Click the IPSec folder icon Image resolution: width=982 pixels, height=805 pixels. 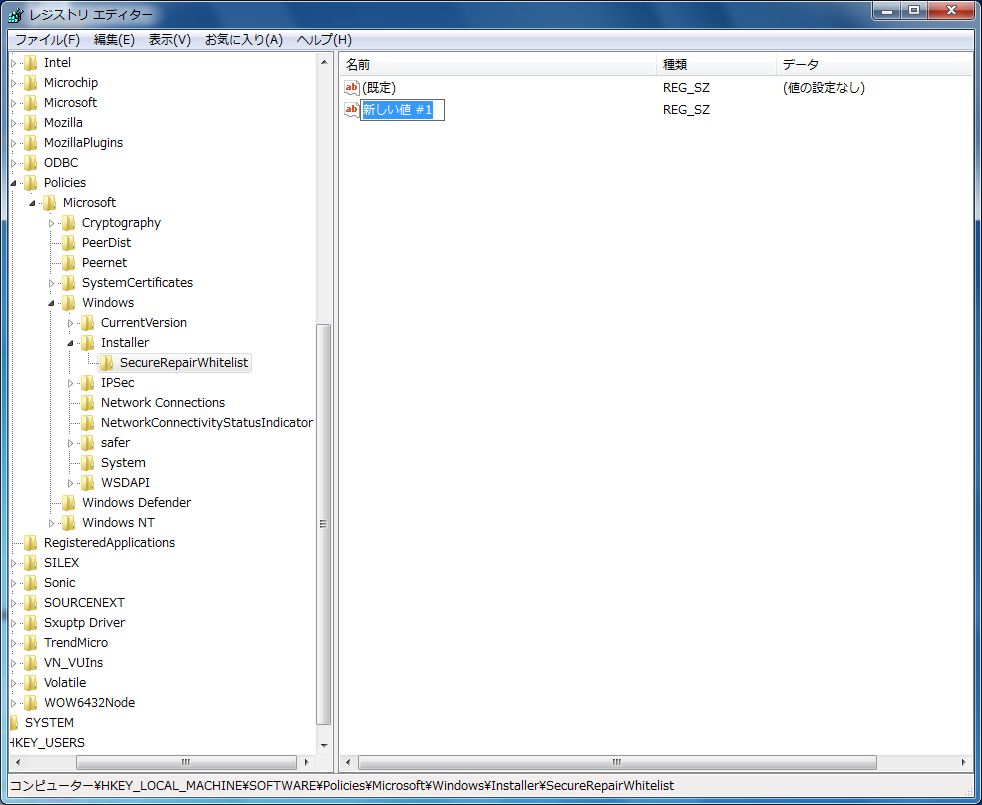point(88,383)
